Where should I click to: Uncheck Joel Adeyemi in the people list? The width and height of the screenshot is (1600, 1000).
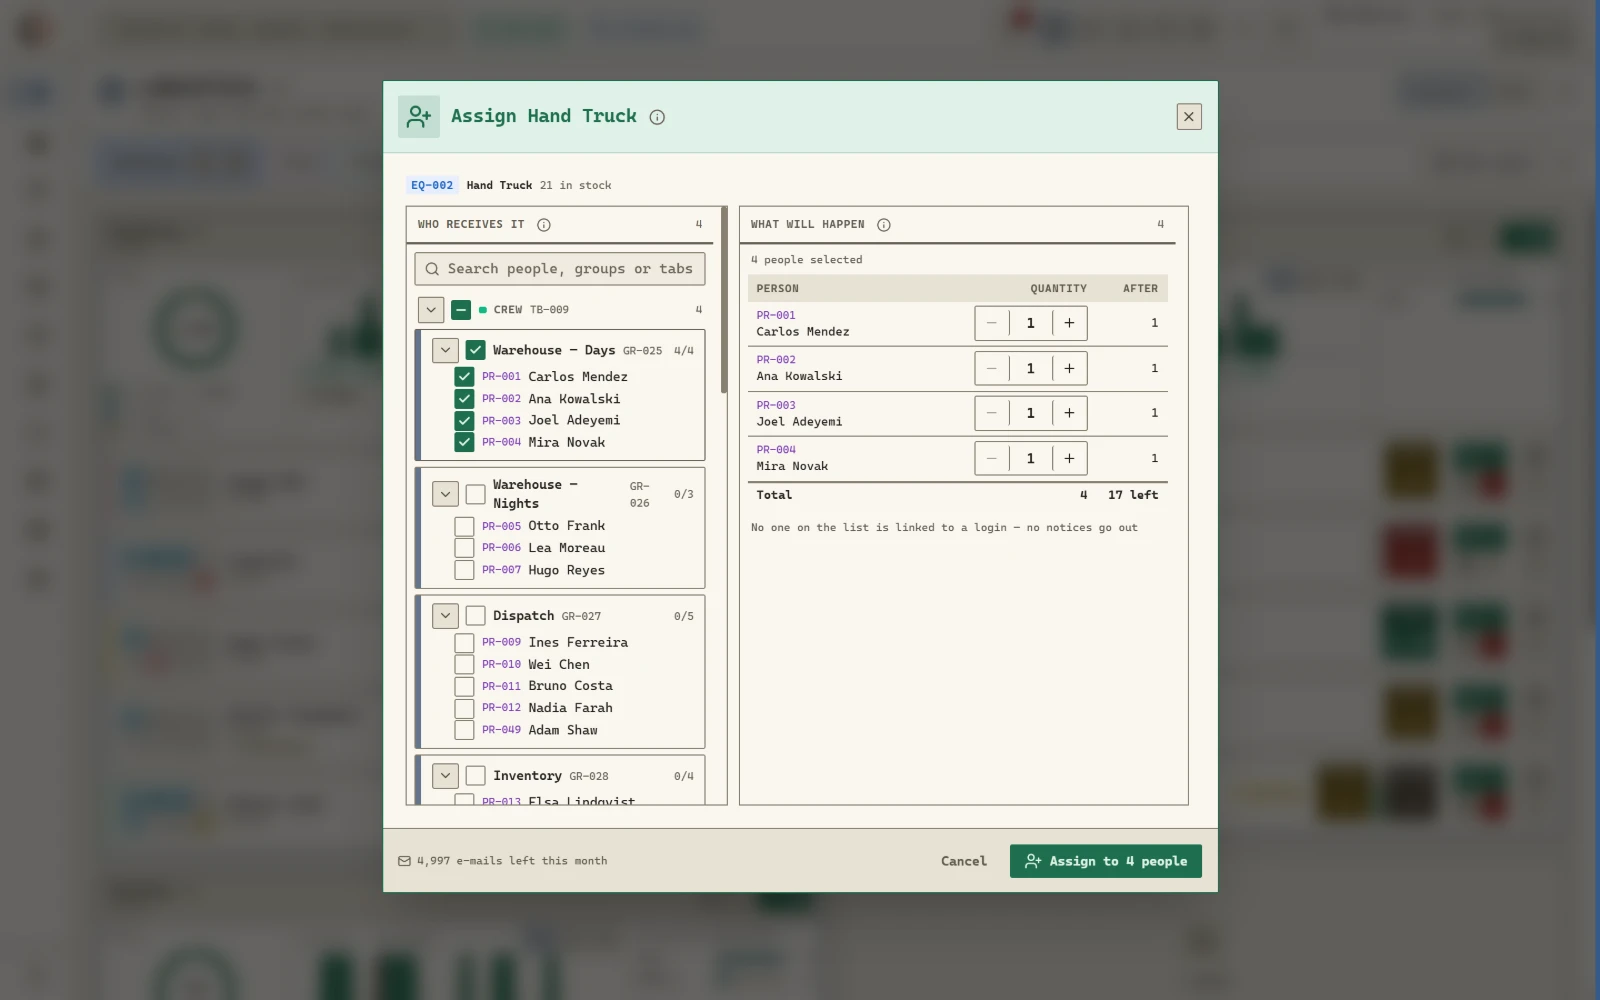[464, 421]
